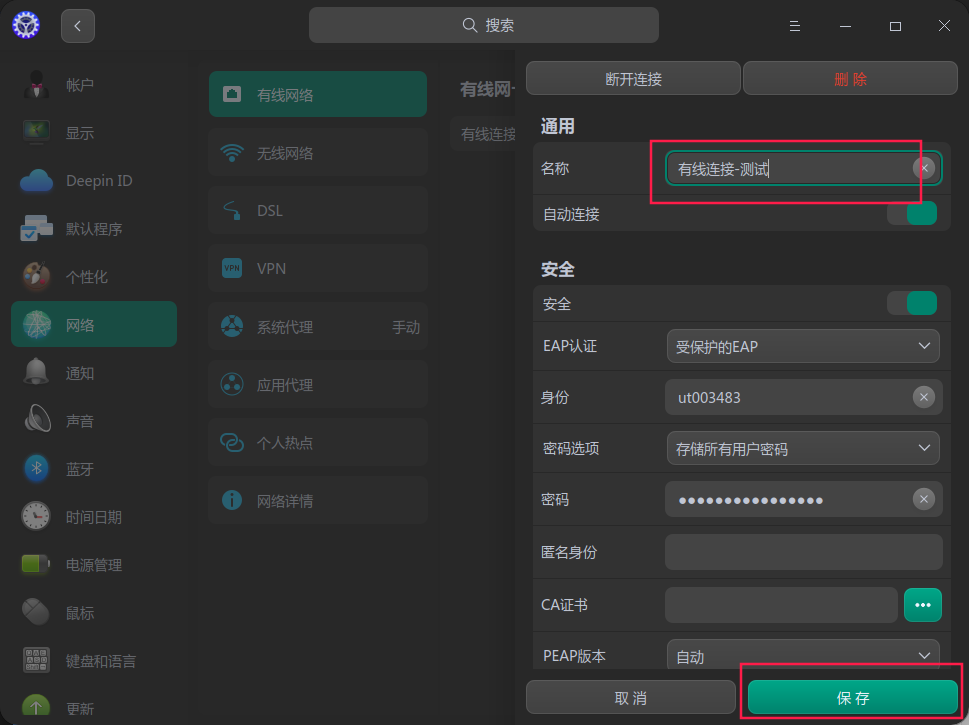Screen dimensions: 969x725
Task: Browse for CA证书 with ellipsis button
Action: (923, 604)
